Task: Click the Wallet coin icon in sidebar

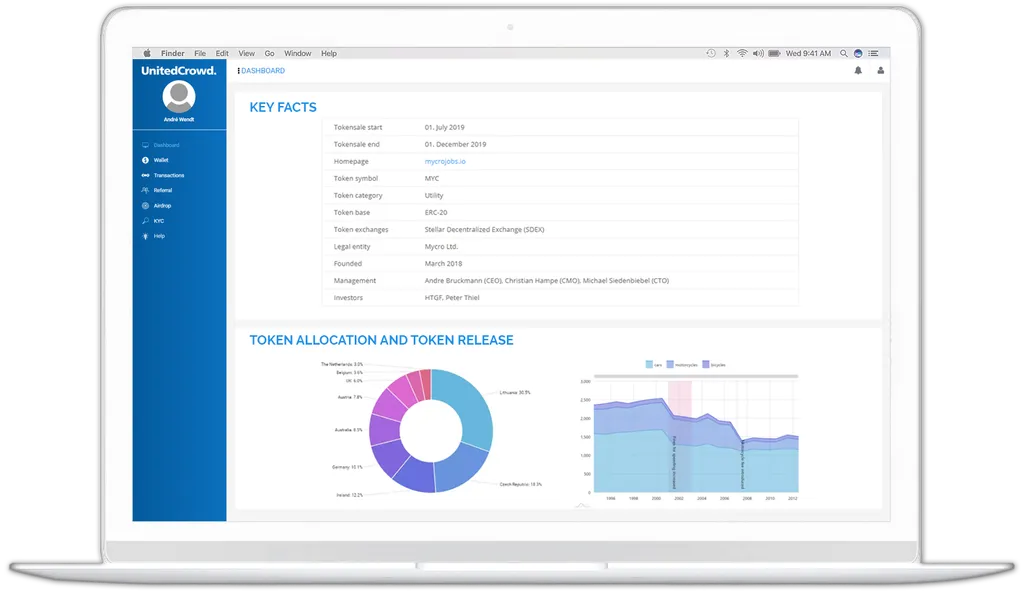Action: tap(145, 160)
